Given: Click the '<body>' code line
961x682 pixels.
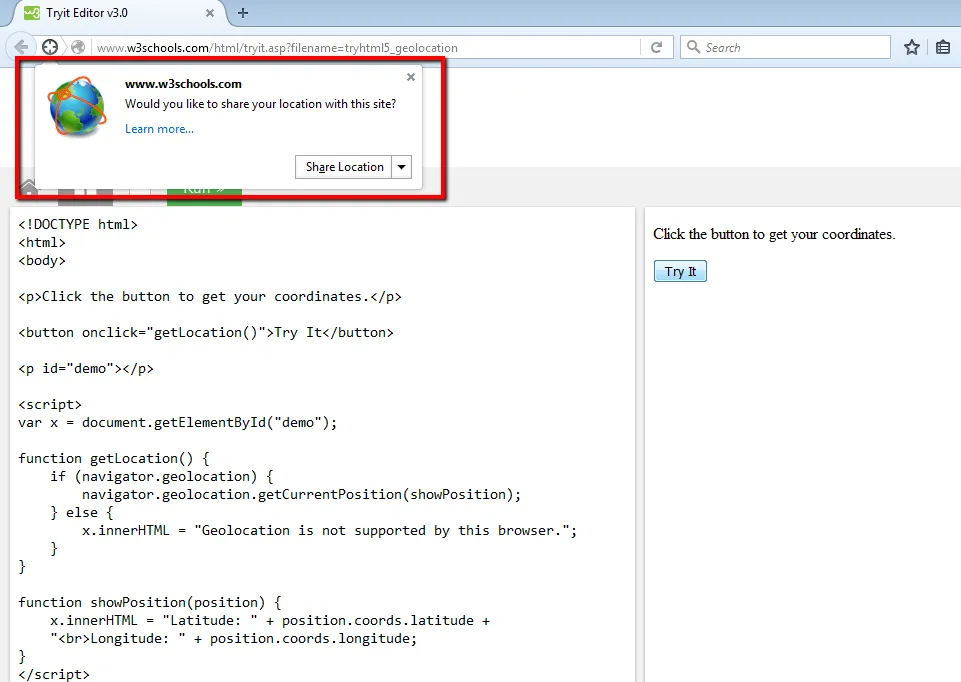Looking at the screenshot, I should click(42, 261).
